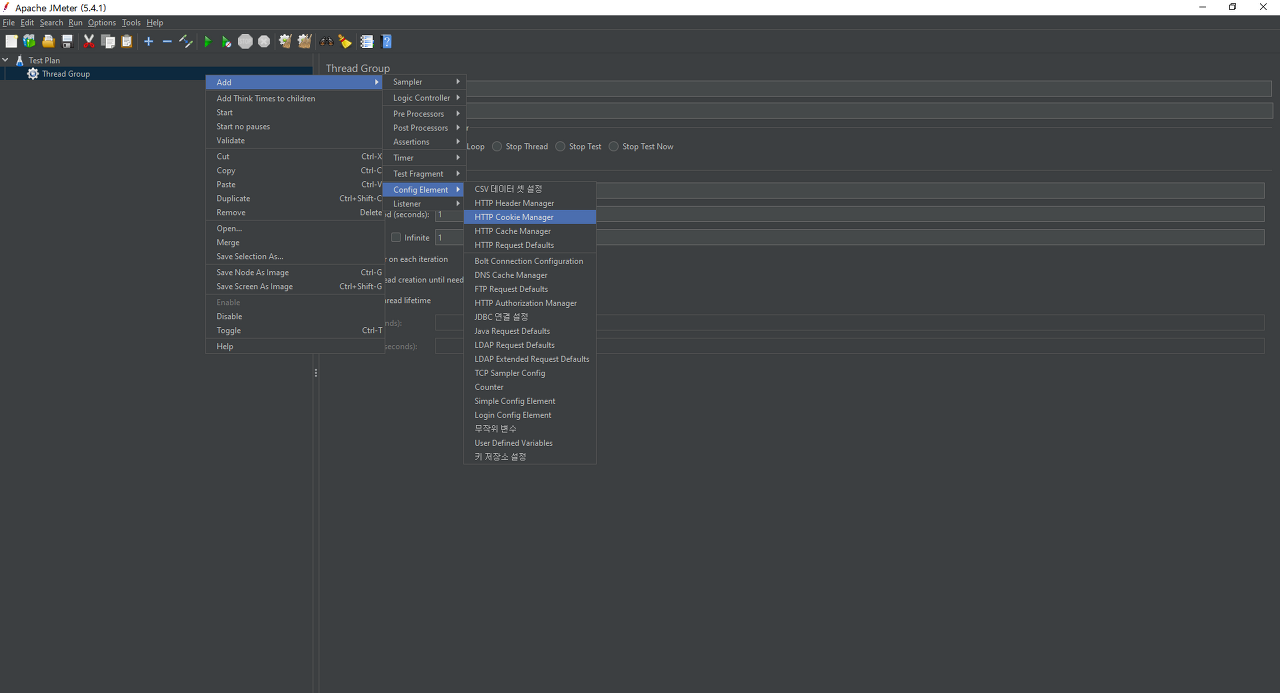
Task: Click the New test plan toolbar icon
Action: [11, 41]
